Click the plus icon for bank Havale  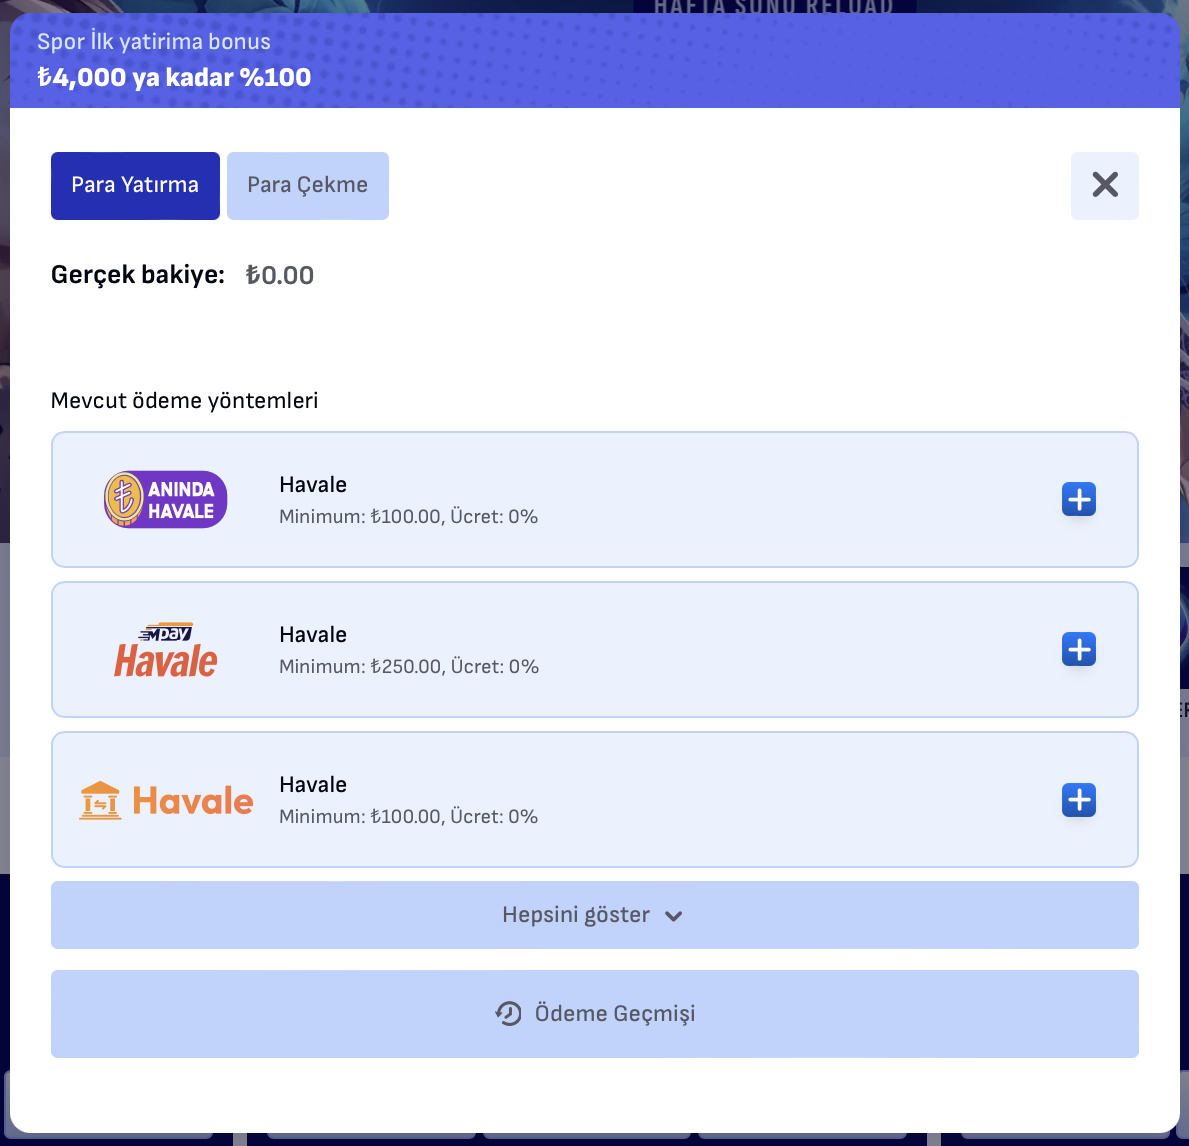1078,799
